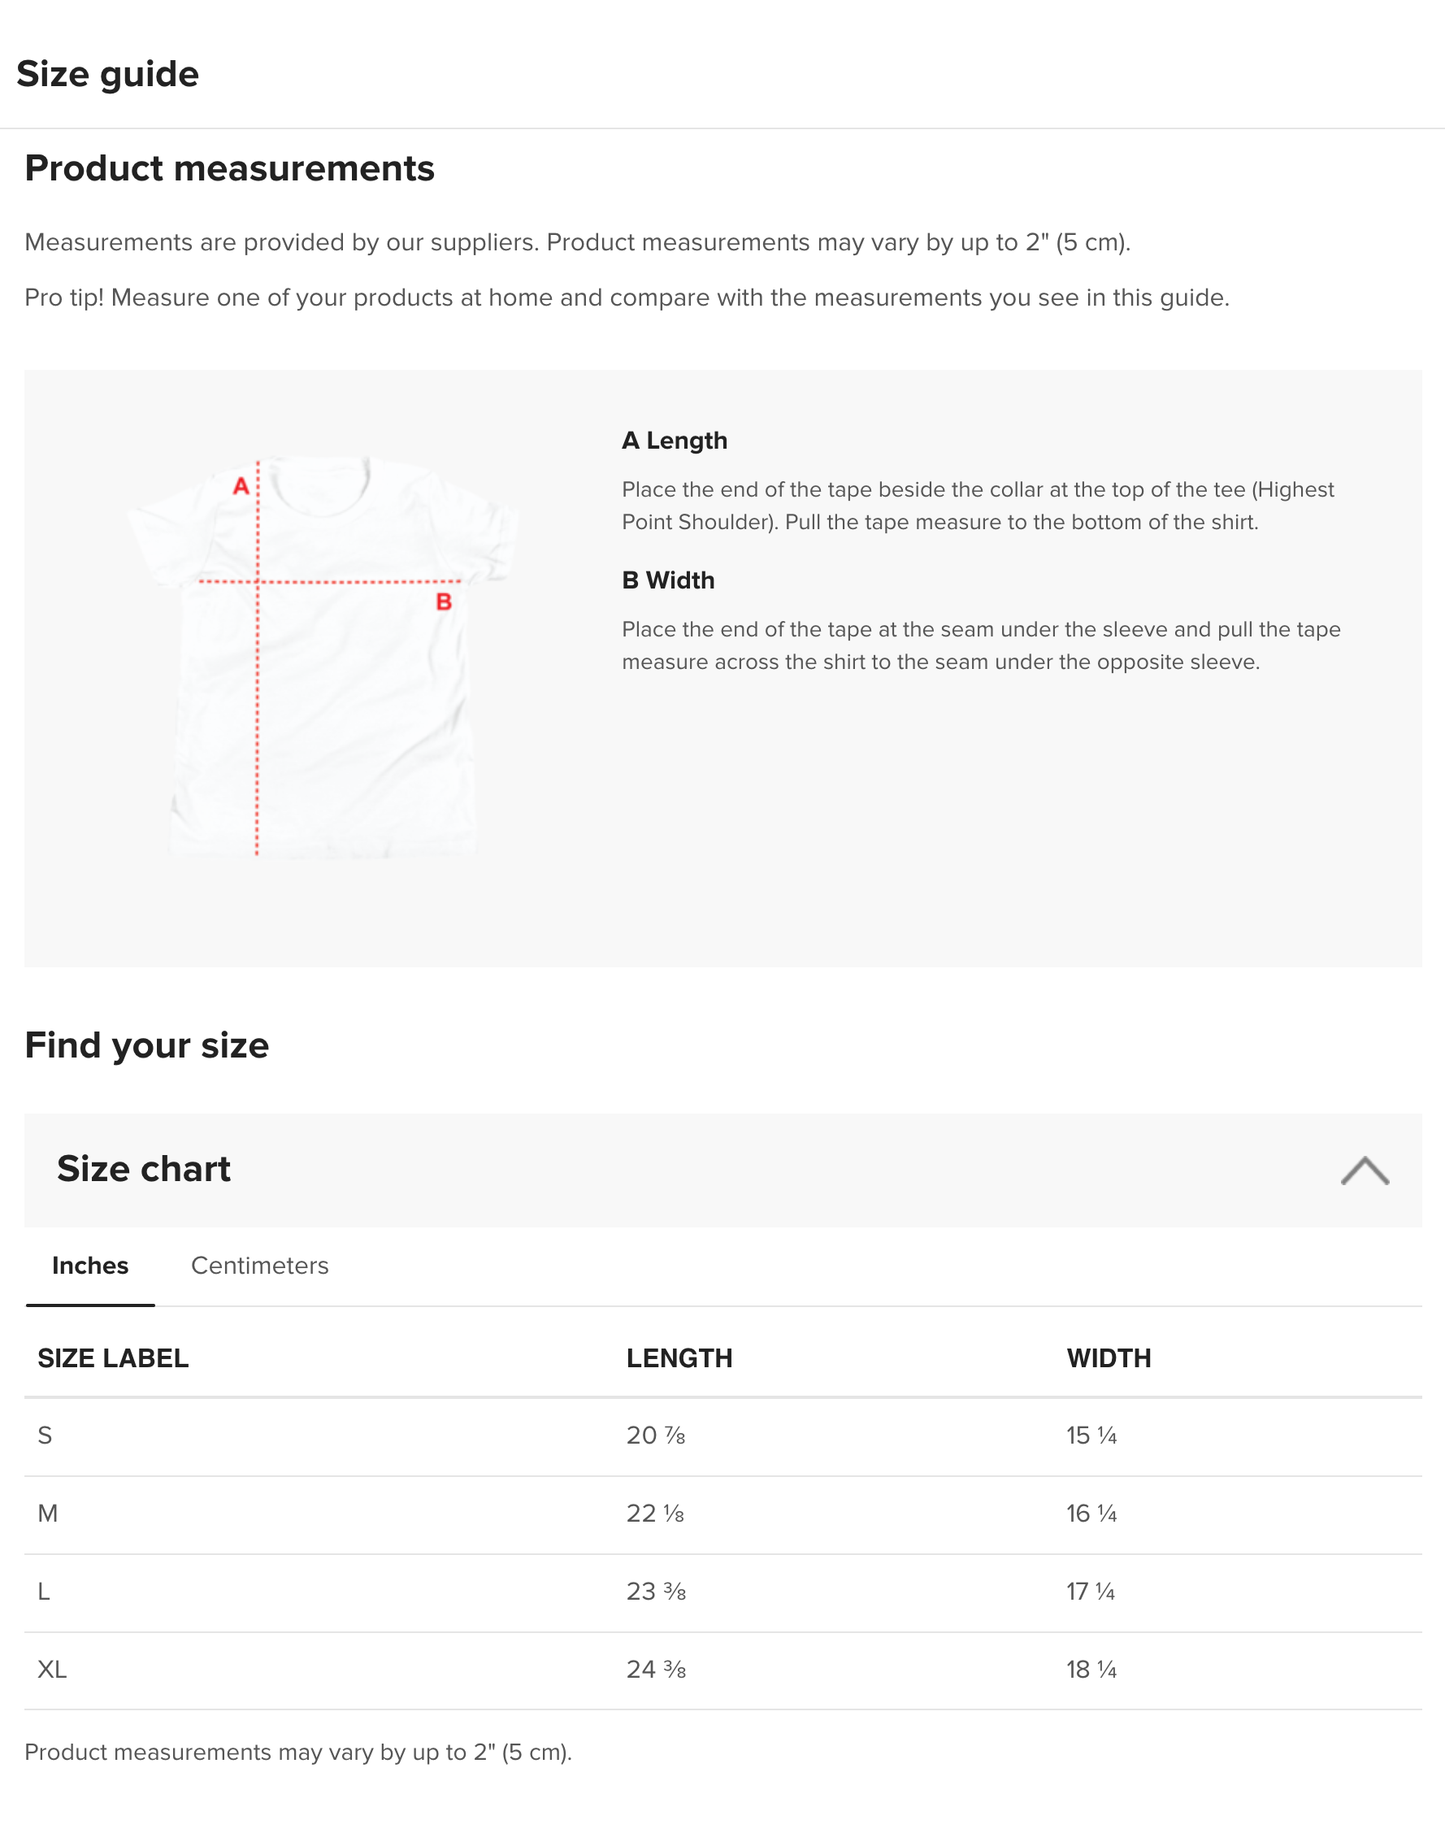Viewport: 1445px width, 1833px height.
Task: Collapse the Size chart chevron arrow
Action: coord(1364,1170)
